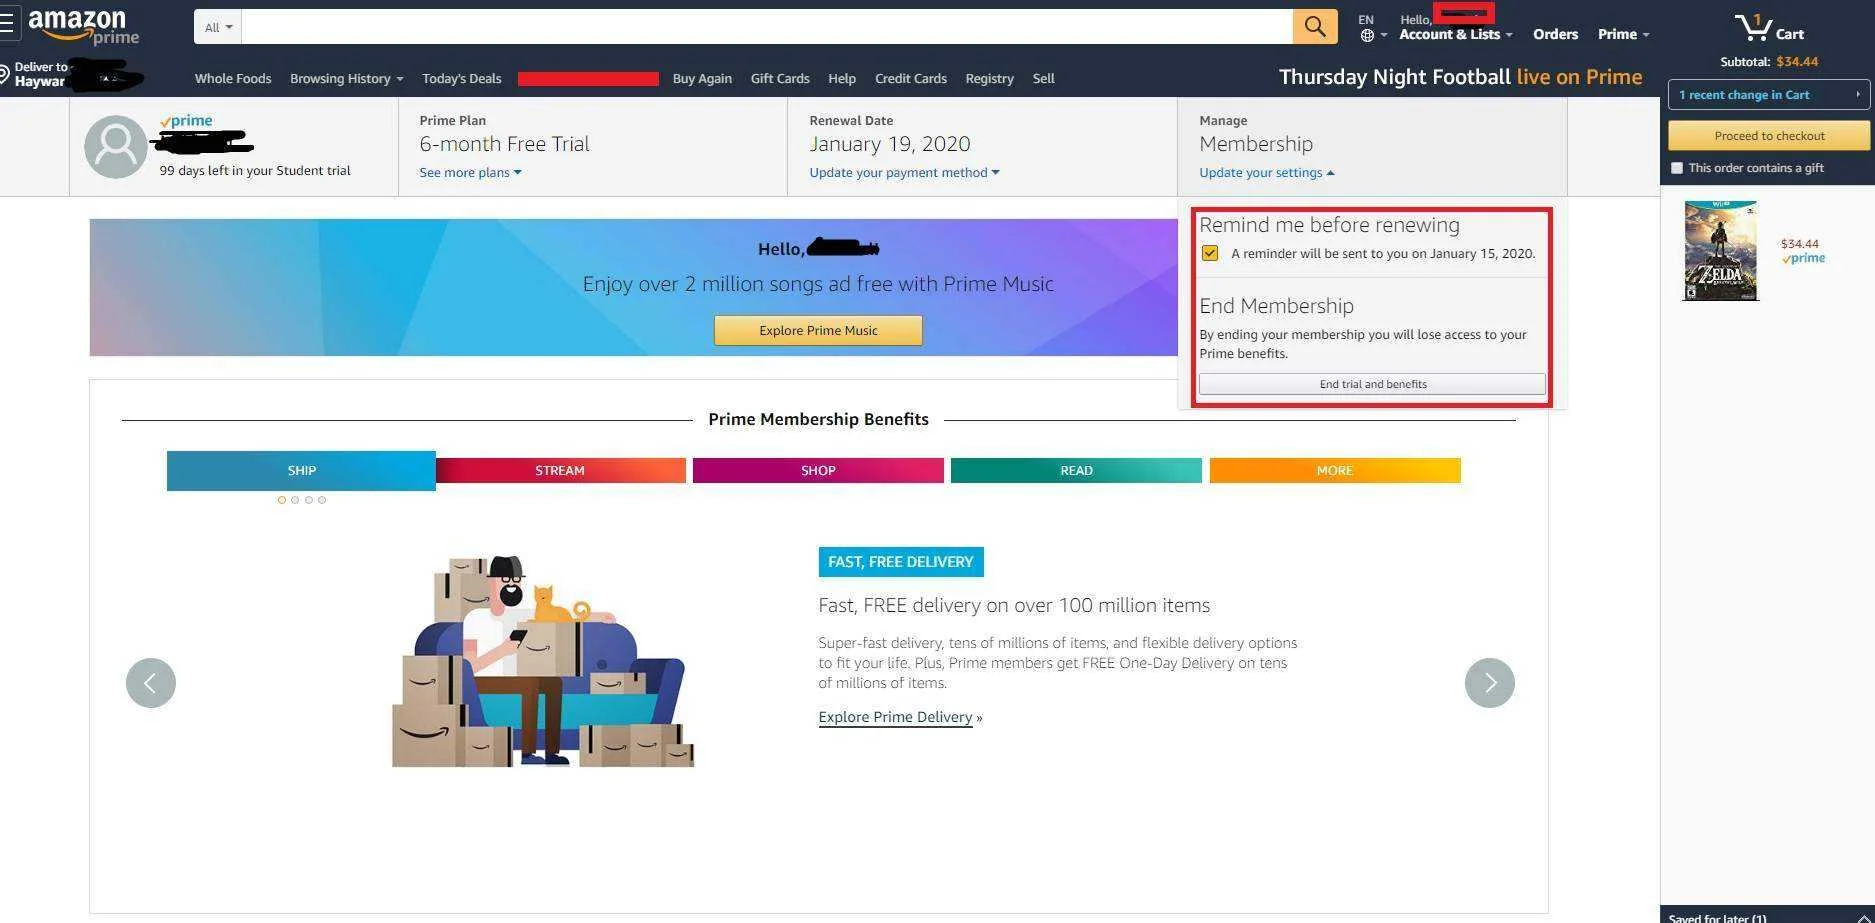Click 'End trial and benefits' button
The image size is (1875, 923).
(x=1372, y=384)
